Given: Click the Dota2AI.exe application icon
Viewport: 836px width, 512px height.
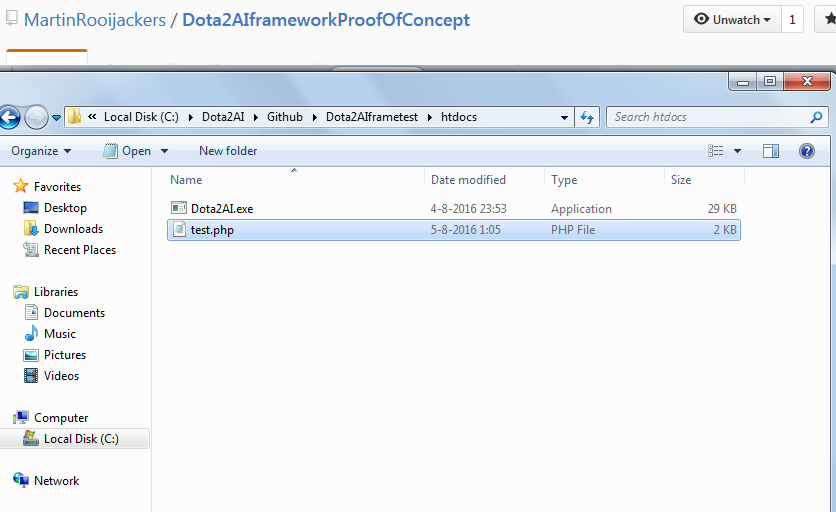Looking at the screenshot, I should [x=179, y=208].
